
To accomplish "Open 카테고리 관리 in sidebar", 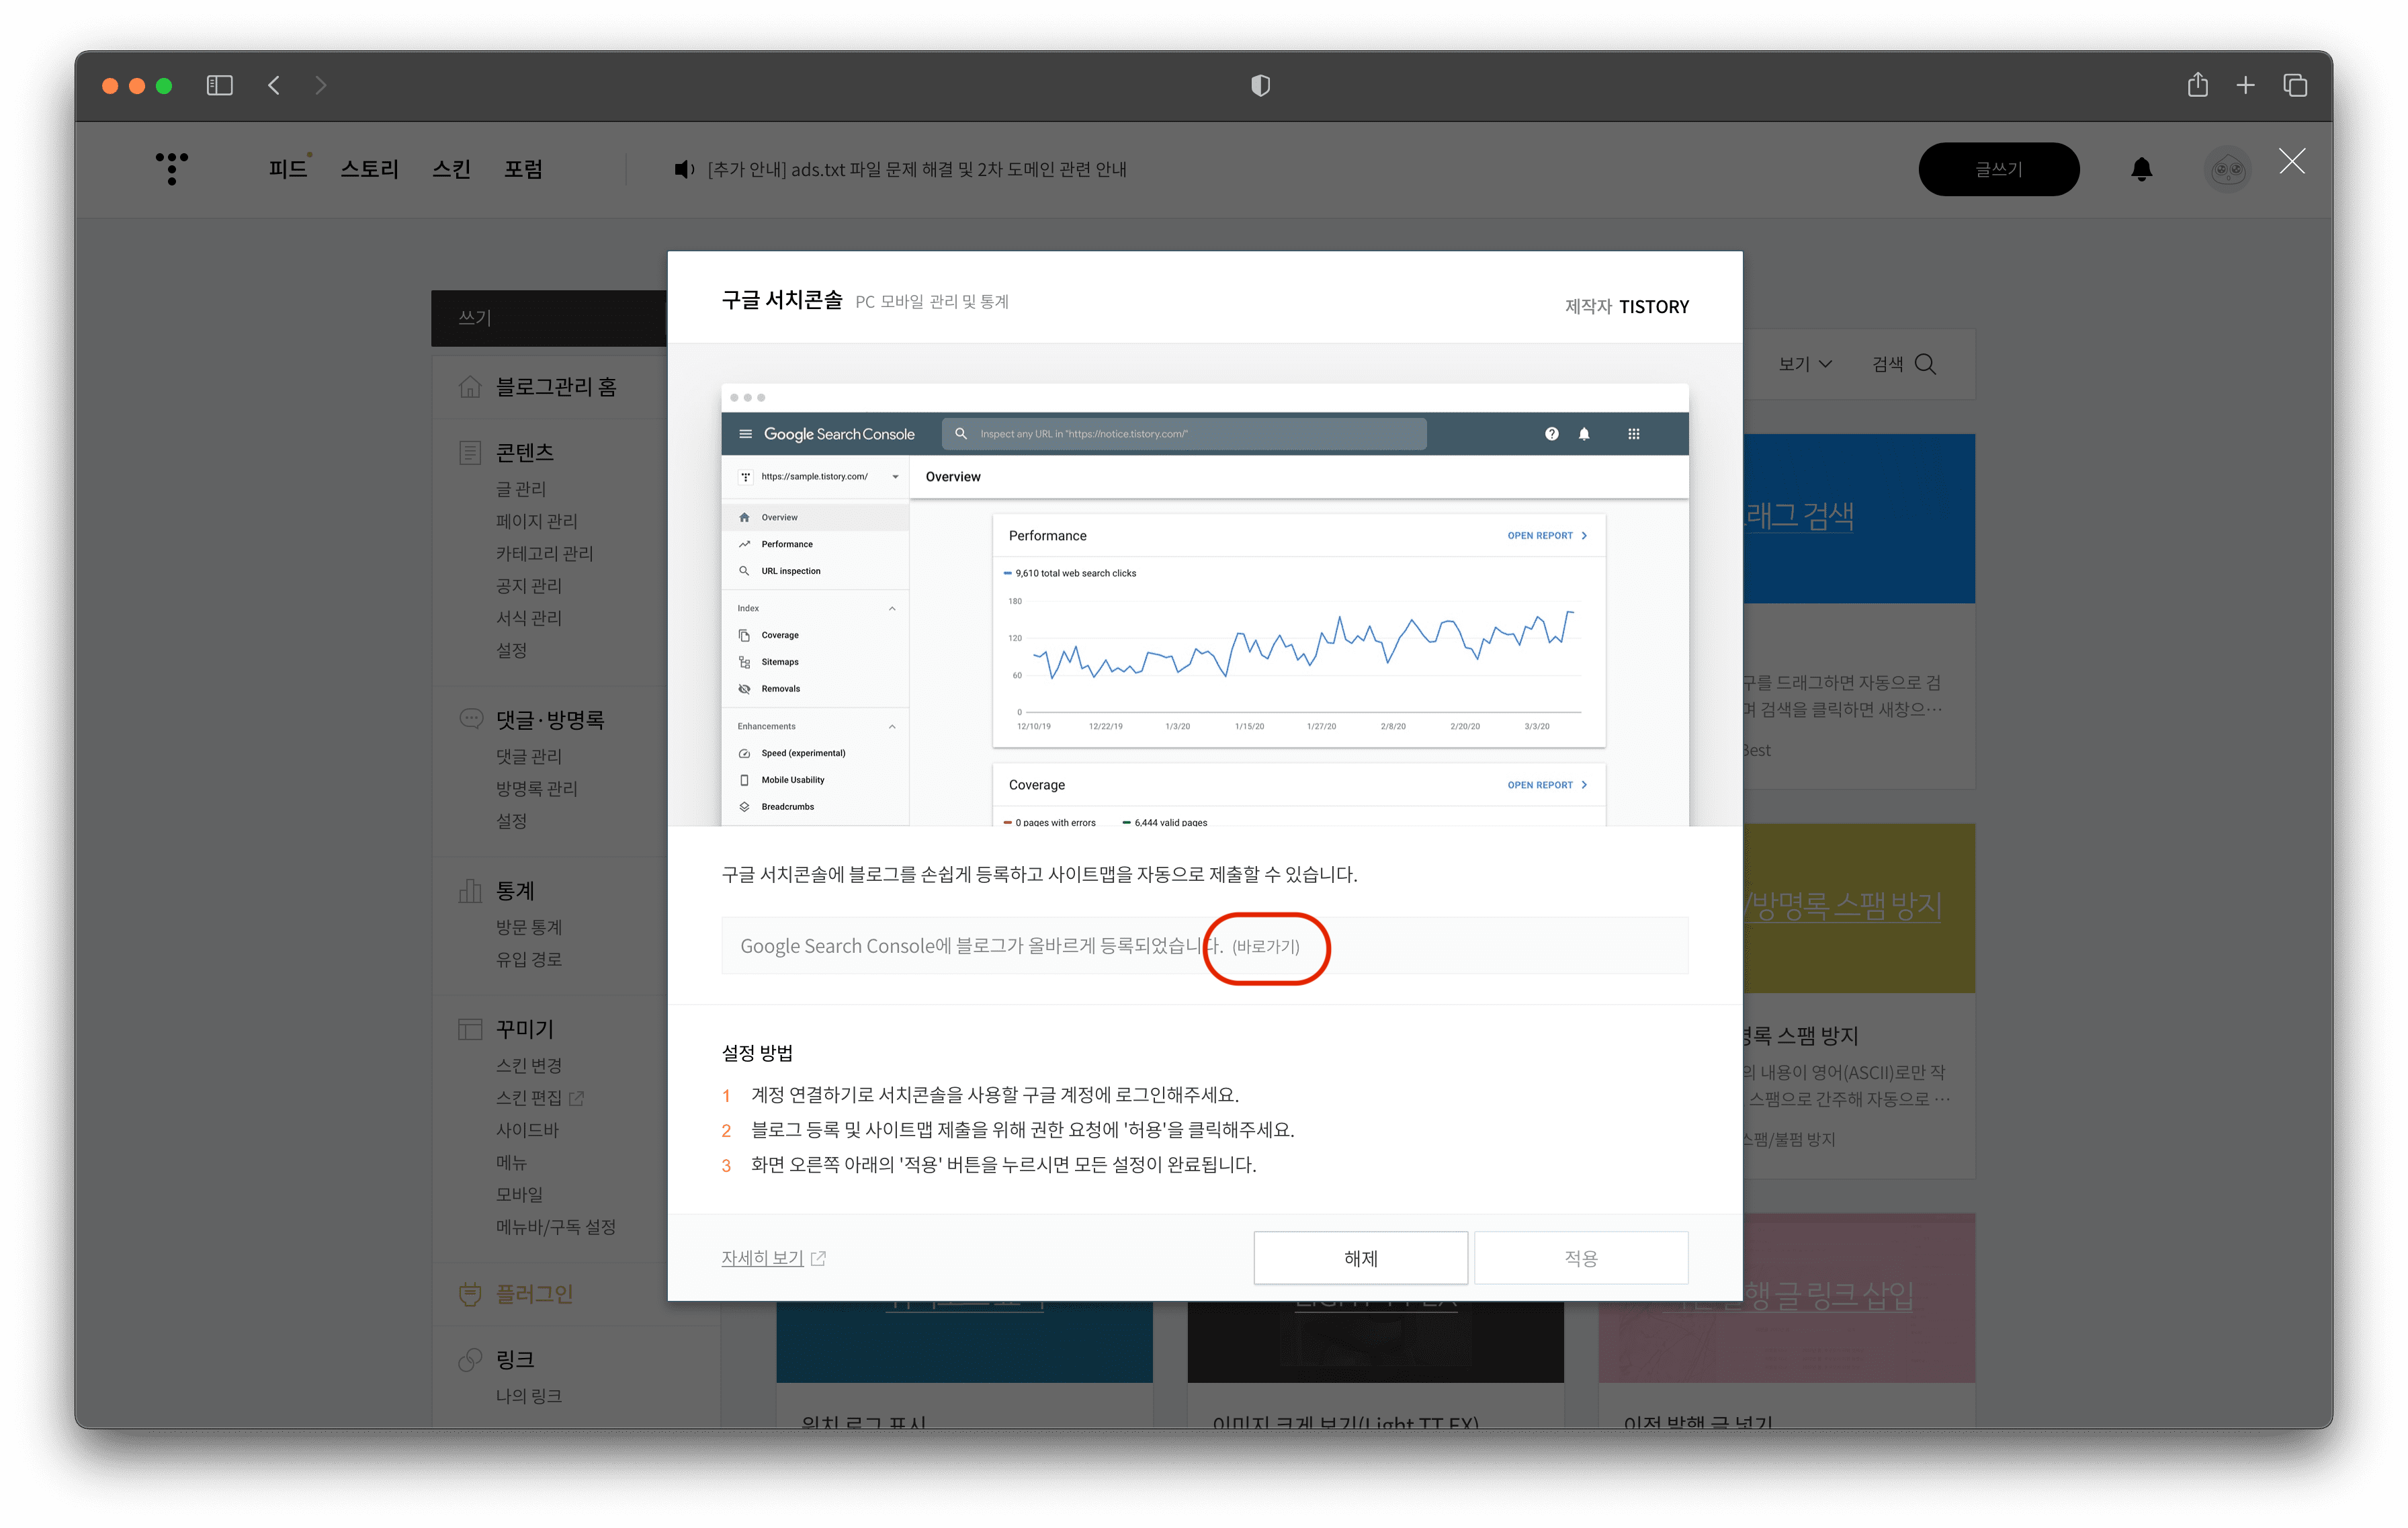I will pyautogui.click(x=545, y=553).
